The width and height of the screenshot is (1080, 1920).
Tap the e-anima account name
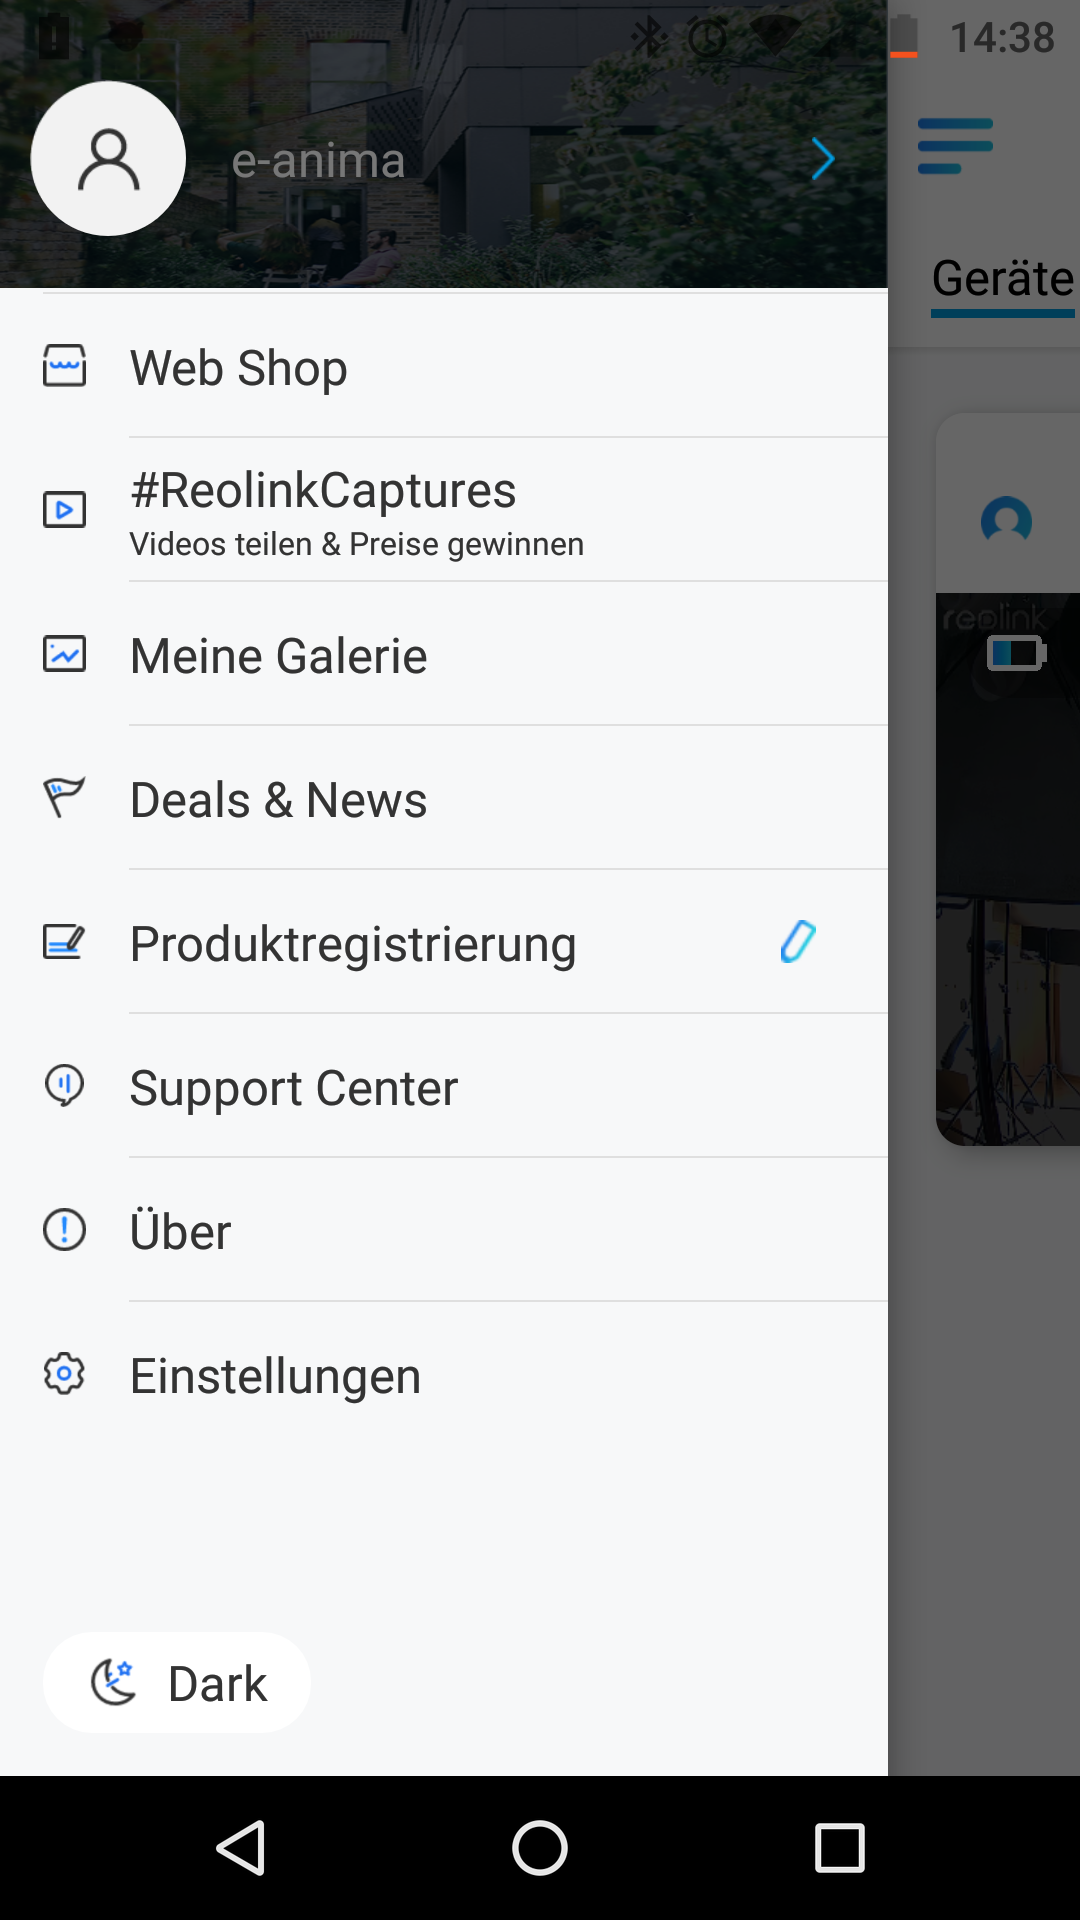[318, 161]
